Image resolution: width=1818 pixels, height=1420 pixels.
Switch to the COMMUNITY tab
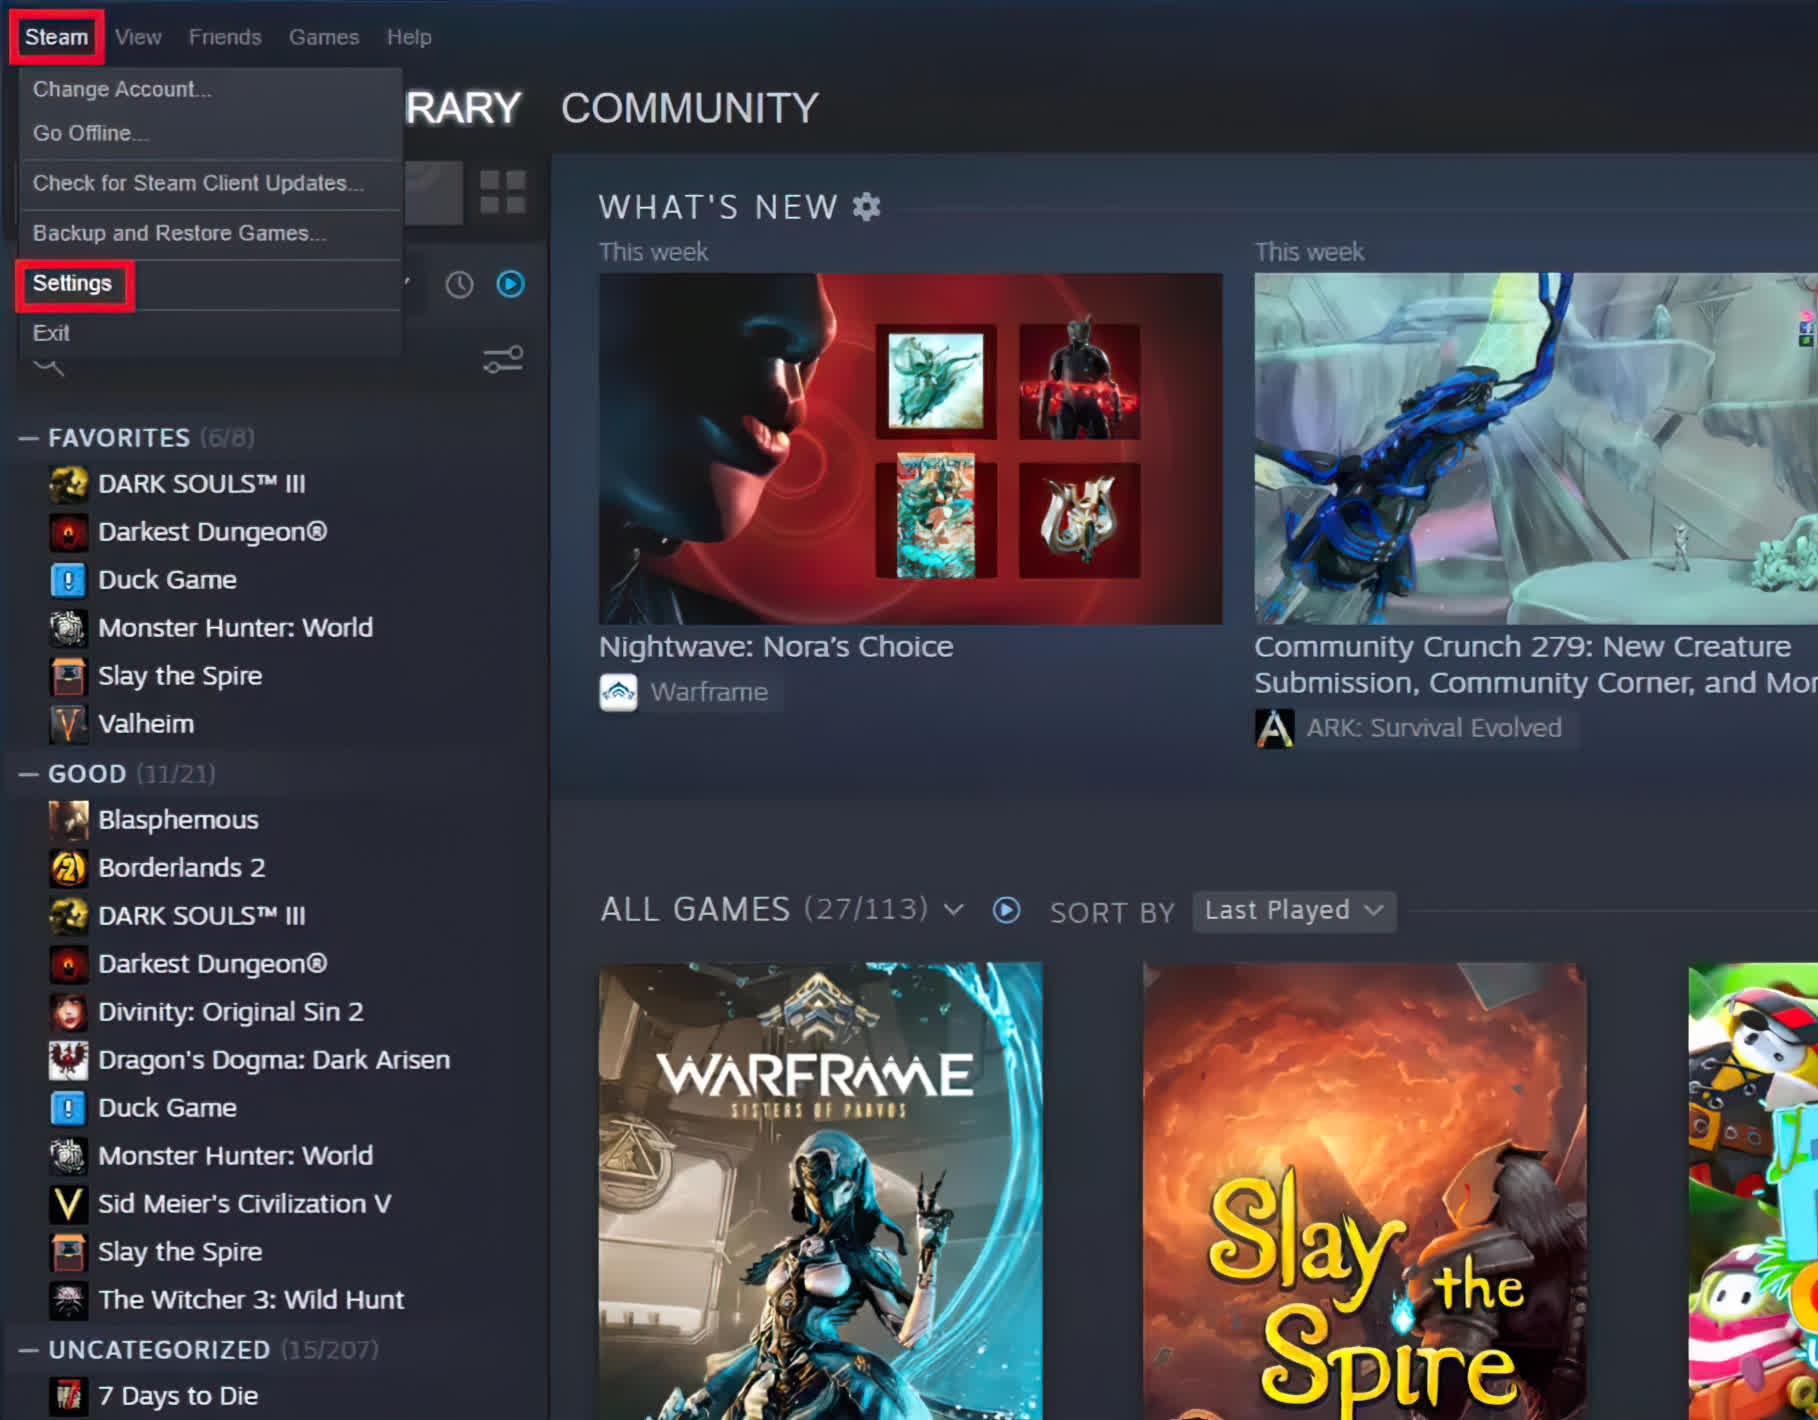point(689,108)
